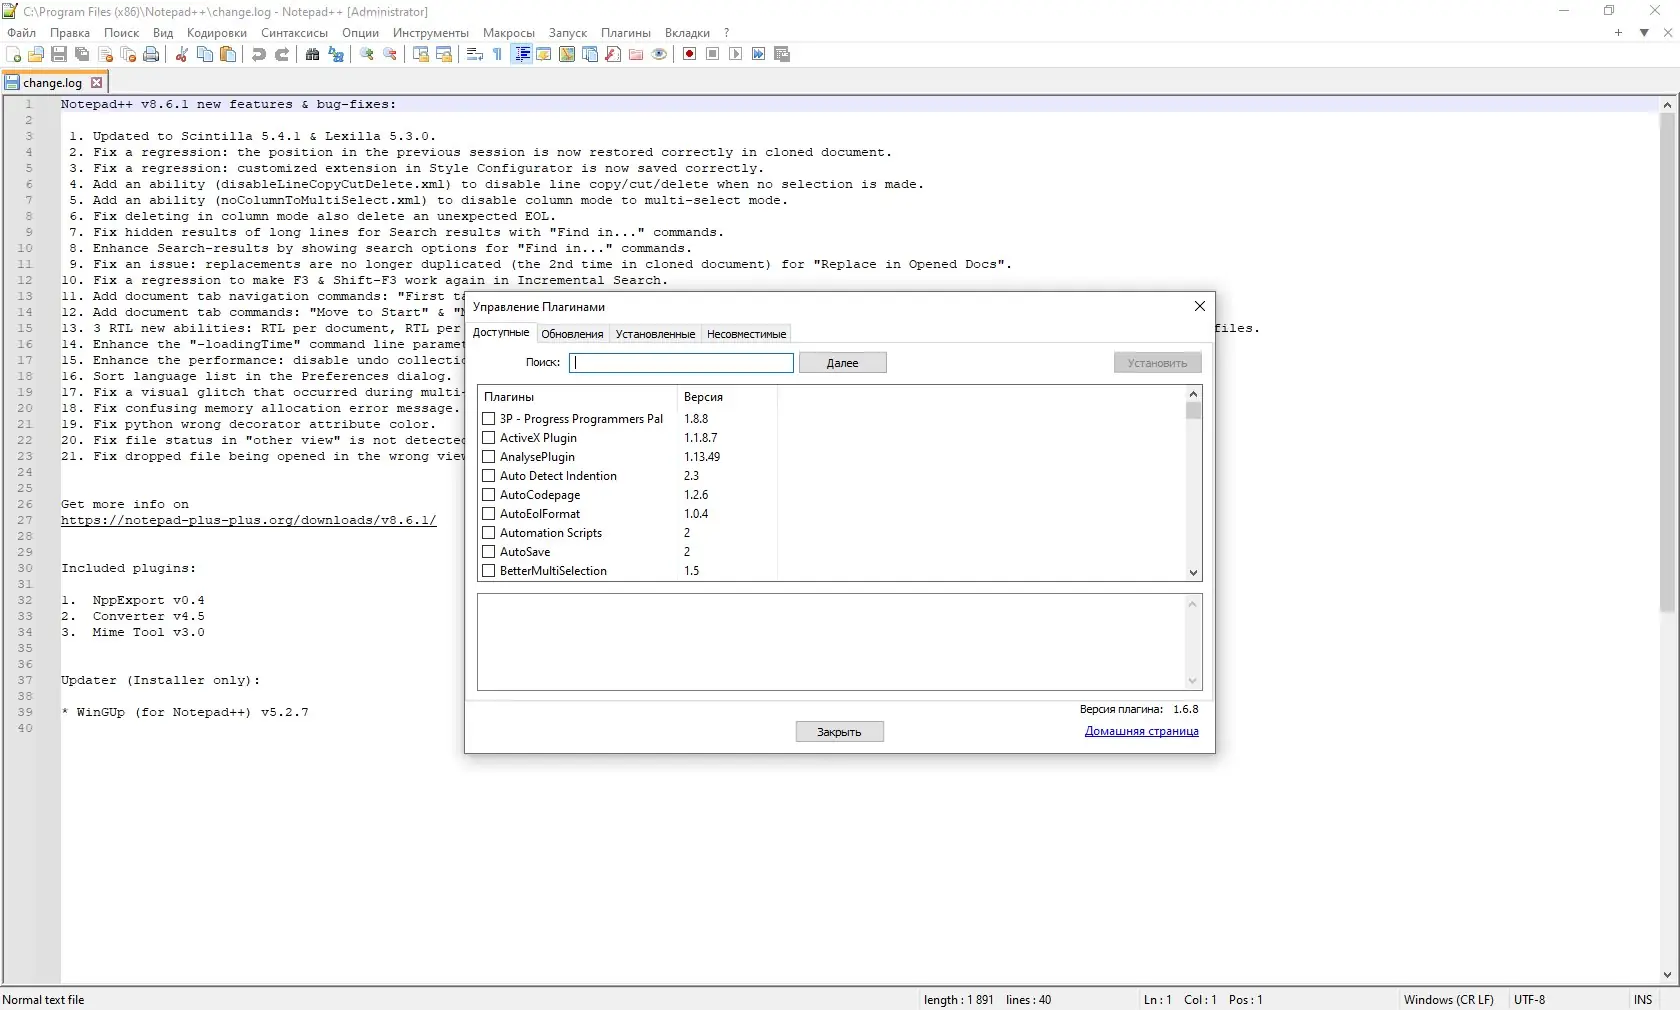This screenshot has height=1010, width=1680.
Task: Open the Запуск menu
Action: (x=567, y=32)
